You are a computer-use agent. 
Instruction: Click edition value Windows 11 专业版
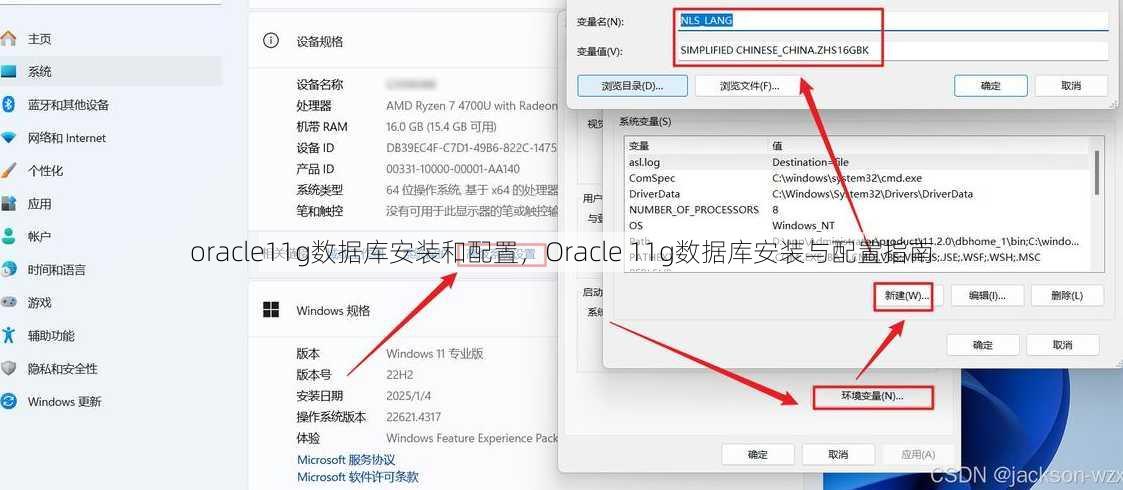point(435,353)
